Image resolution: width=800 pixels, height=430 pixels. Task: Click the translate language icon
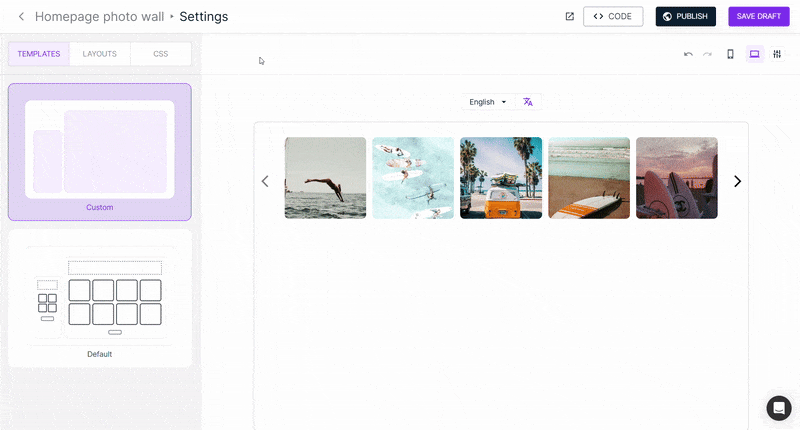[528, 102]
